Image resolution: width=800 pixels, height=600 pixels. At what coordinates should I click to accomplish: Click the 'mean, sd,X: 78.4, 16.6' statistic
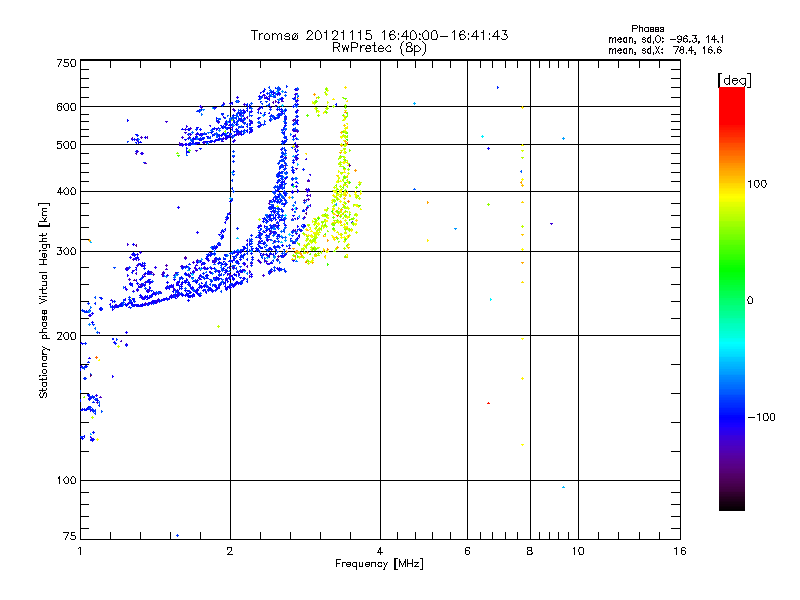tap(665, 50)
